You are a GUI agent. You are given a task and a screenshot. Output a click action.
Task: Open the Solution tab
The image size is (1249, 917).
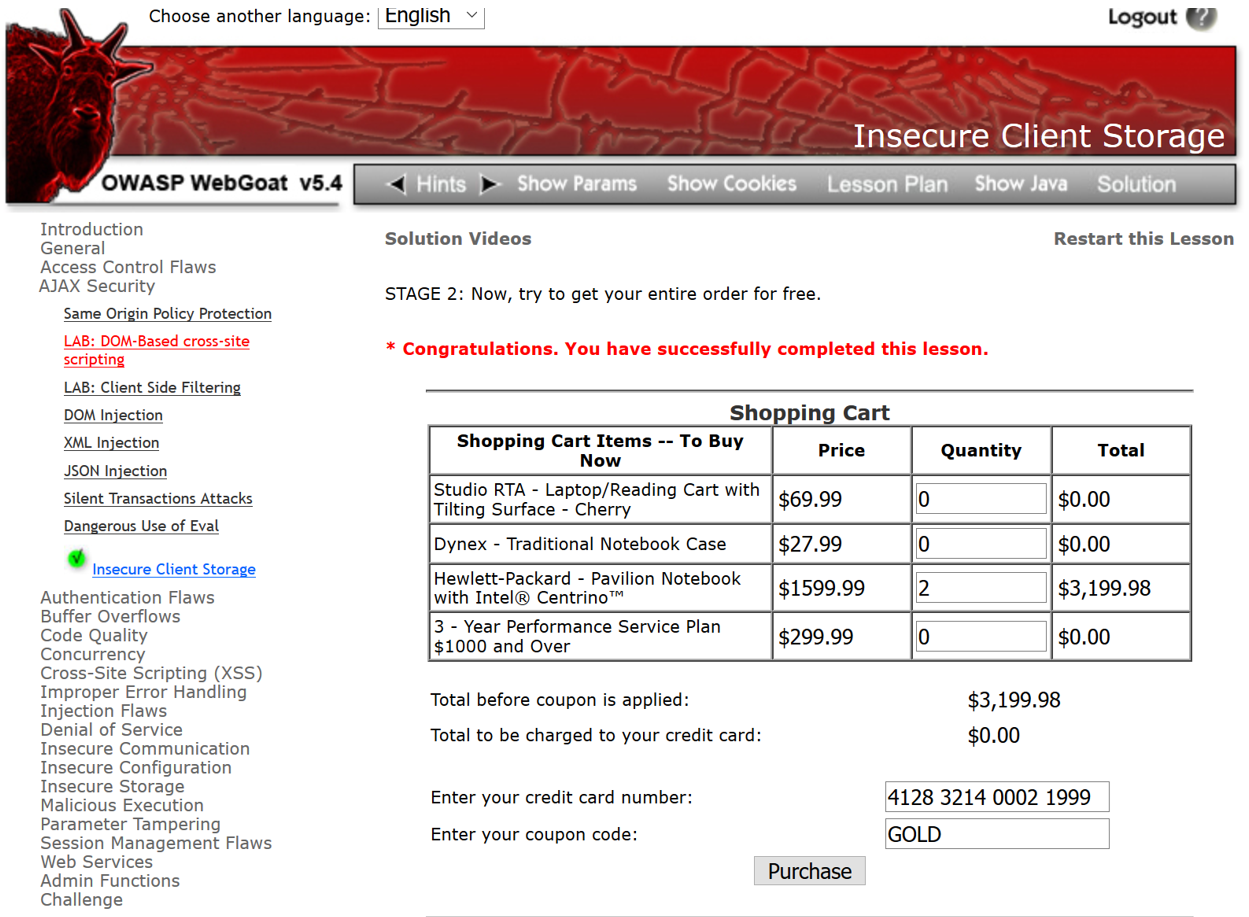pyautogui.click(x=1136, y=184)
